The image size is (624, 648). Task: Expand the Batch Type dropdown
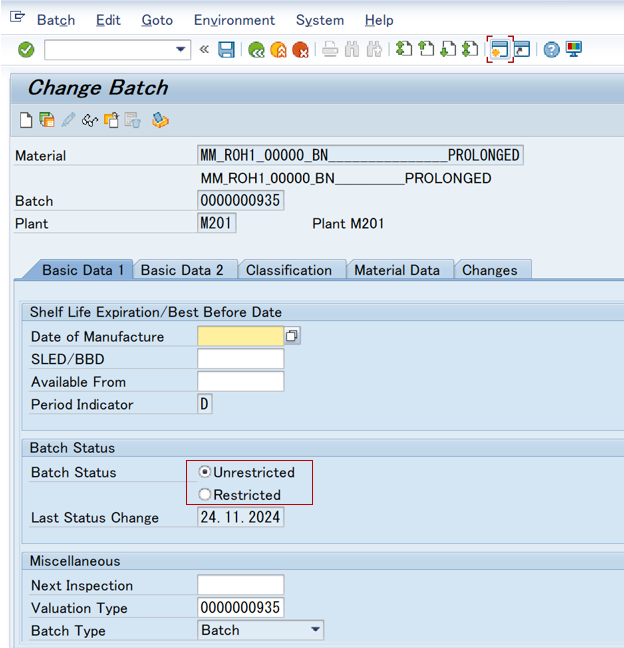click(315, 630)
